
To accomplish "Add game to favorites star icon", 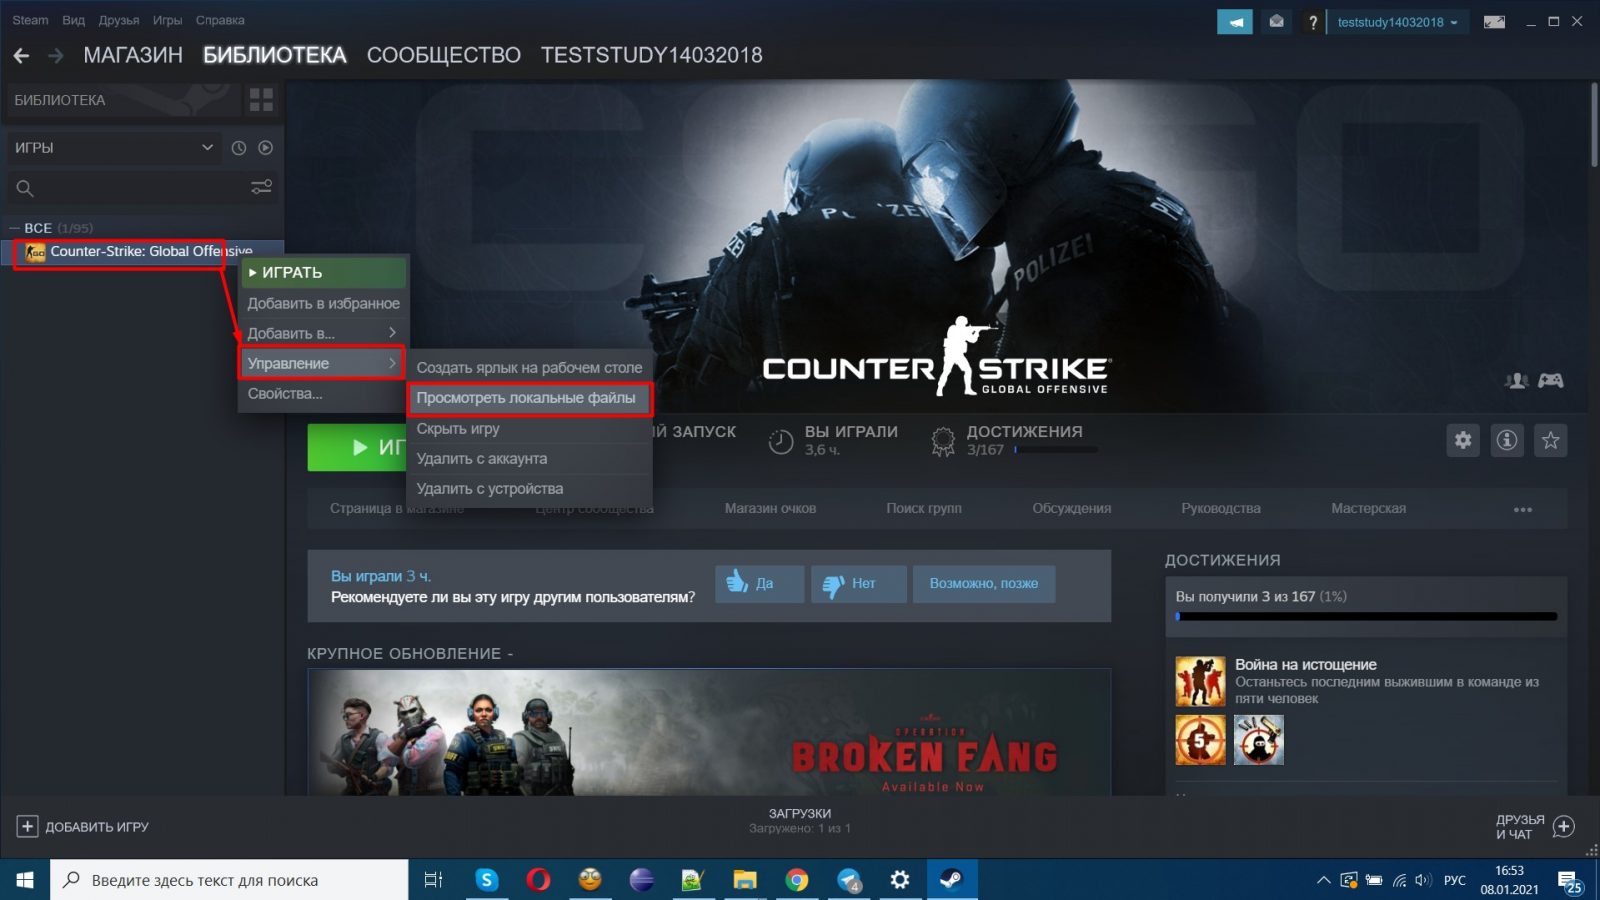I will coord(1551,440).
